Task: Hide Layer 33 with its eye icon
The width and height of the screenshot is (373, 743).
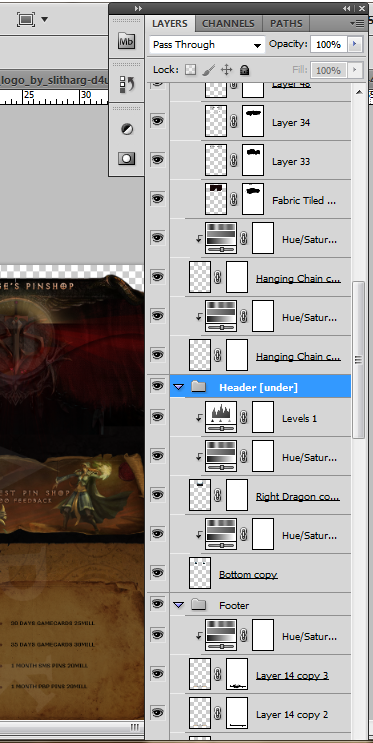Action: [x=157, y=160]
